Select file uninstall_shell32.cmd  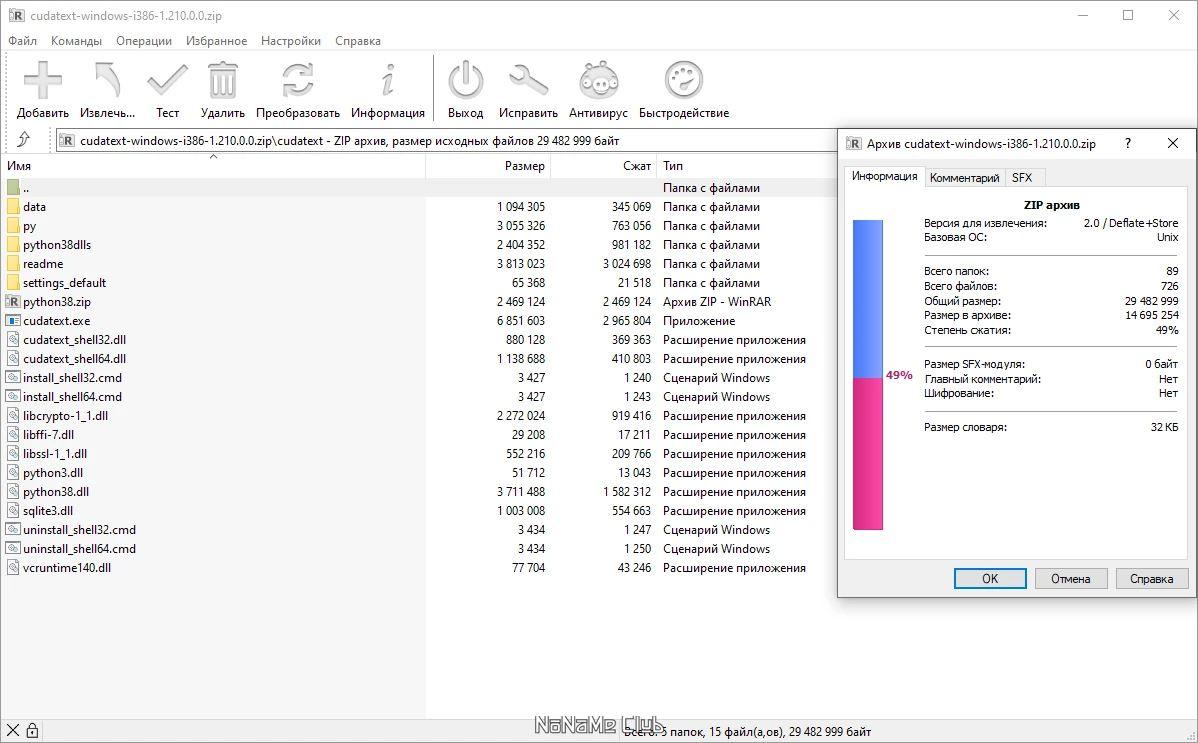pyautogui.click(x=79, y=530)
